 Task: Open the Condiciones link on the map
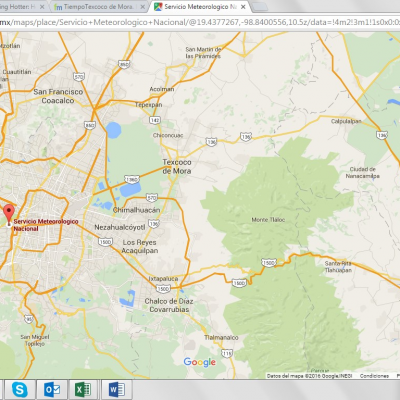[x=374, y=376]
